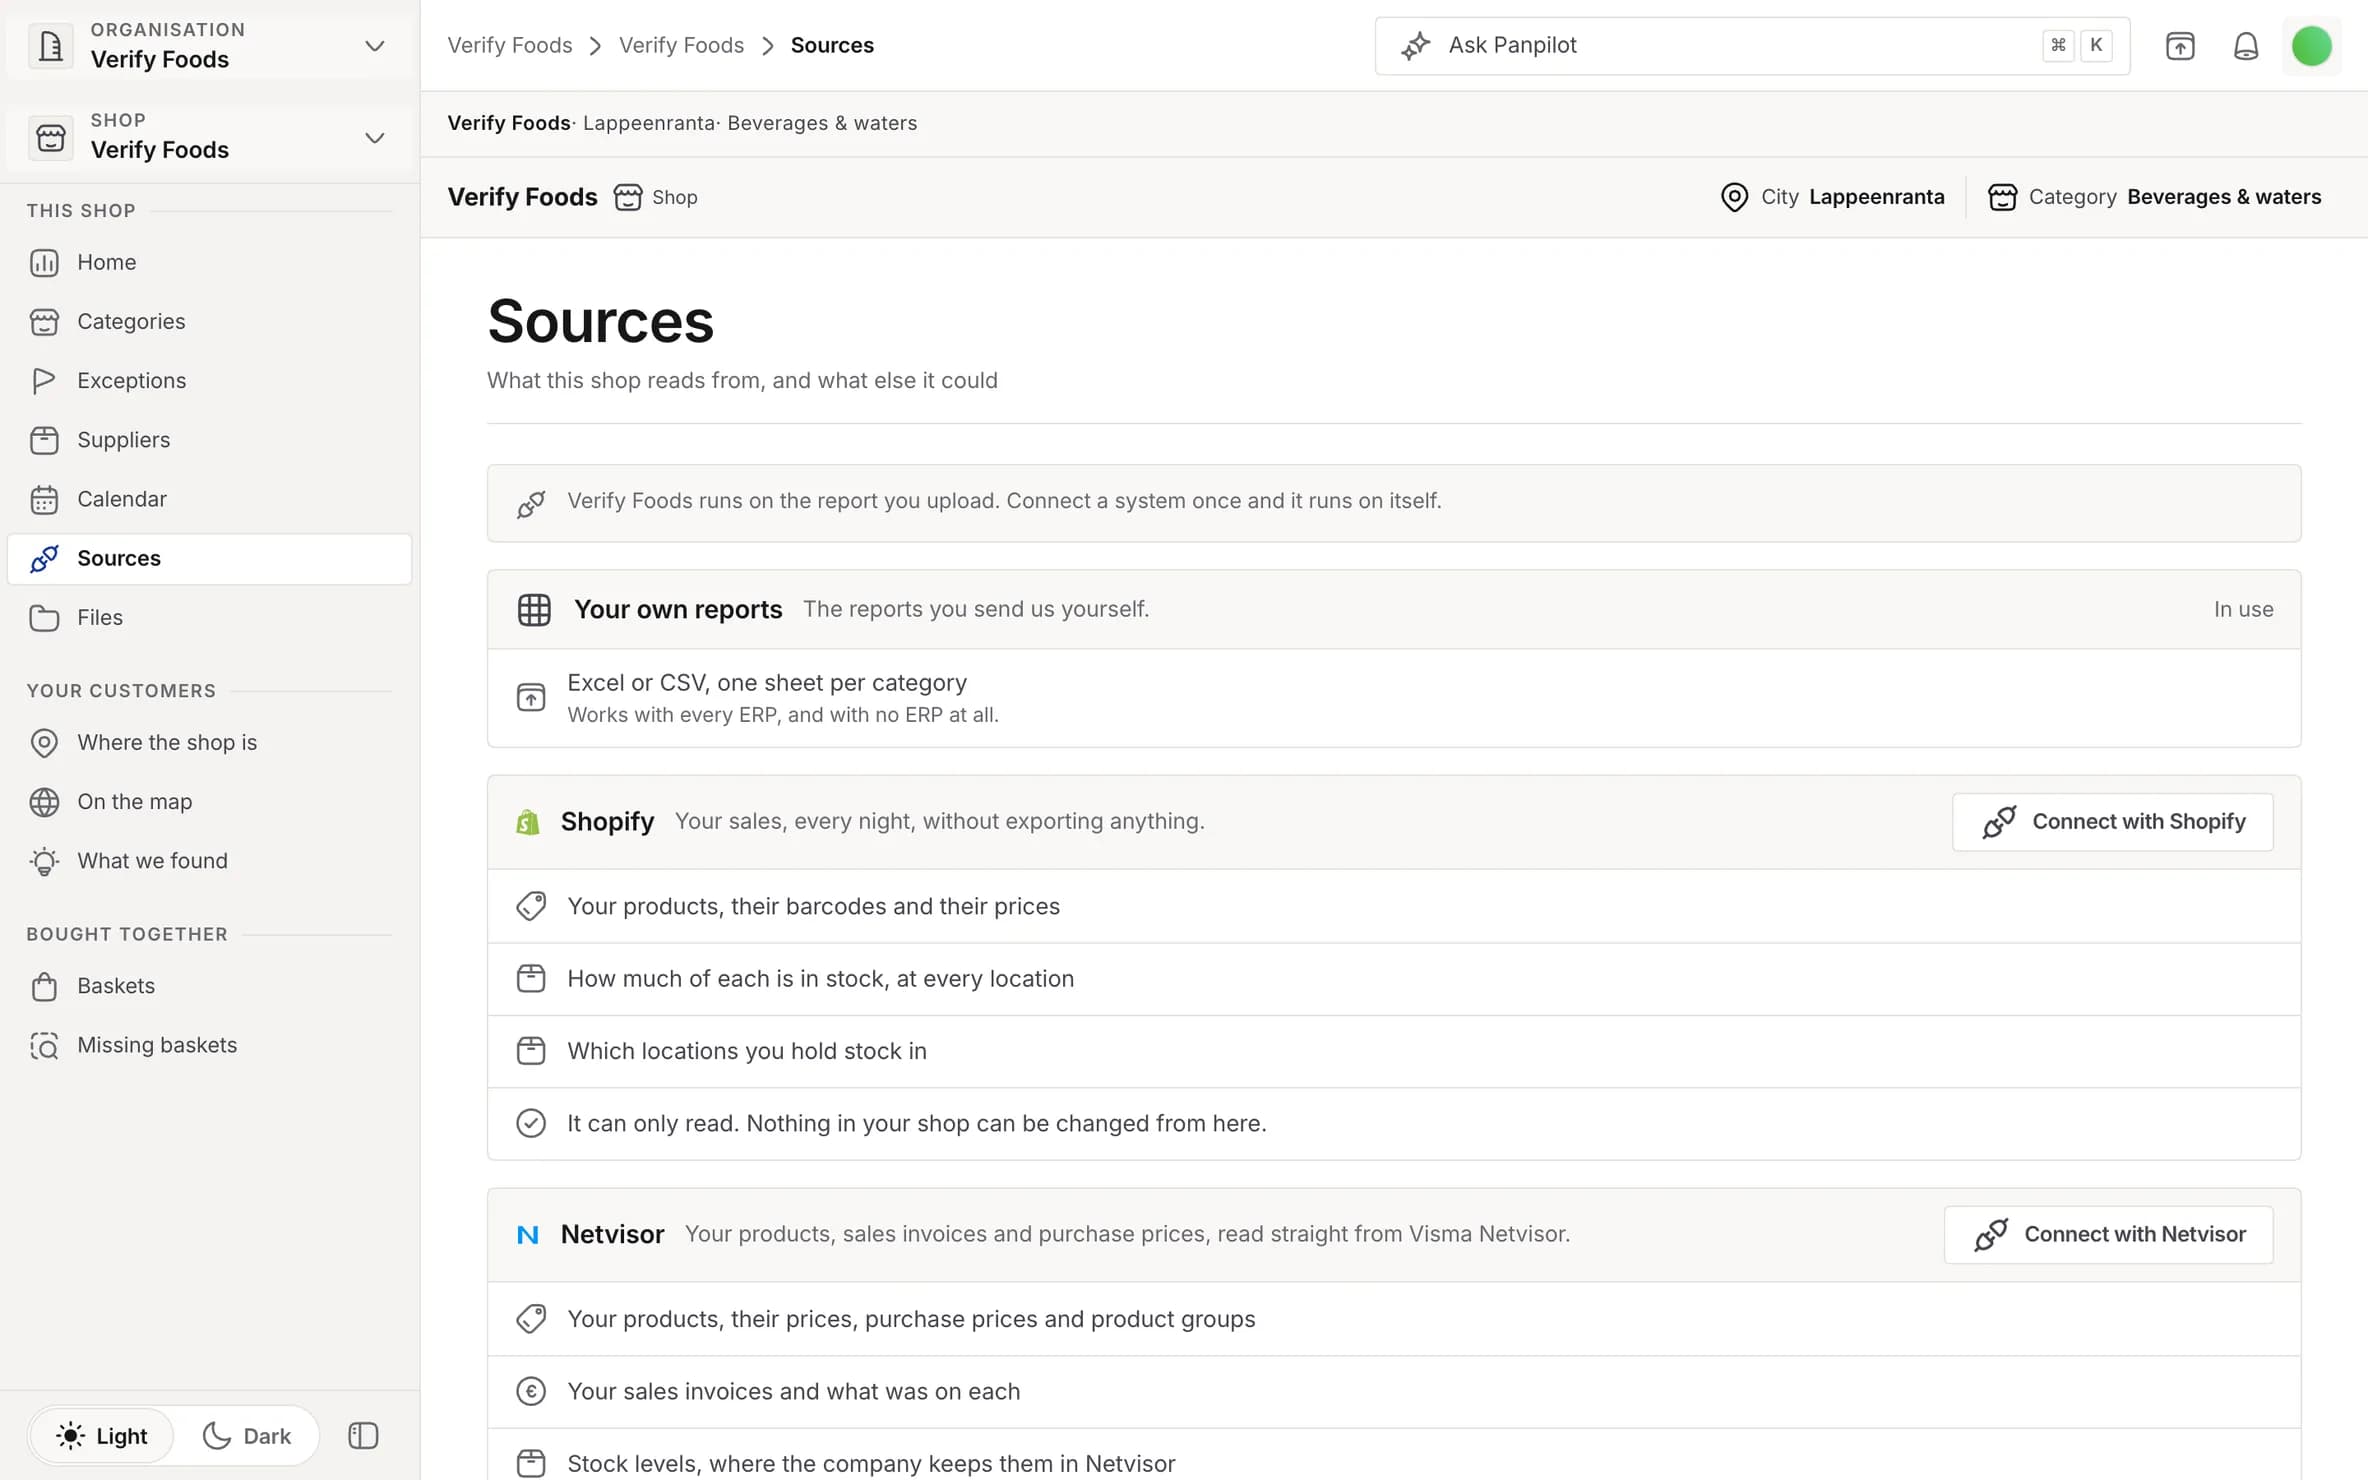Click the Missing baskets scan icon
This screenshot has width=2368, height=1480.
pos(44,1045)
